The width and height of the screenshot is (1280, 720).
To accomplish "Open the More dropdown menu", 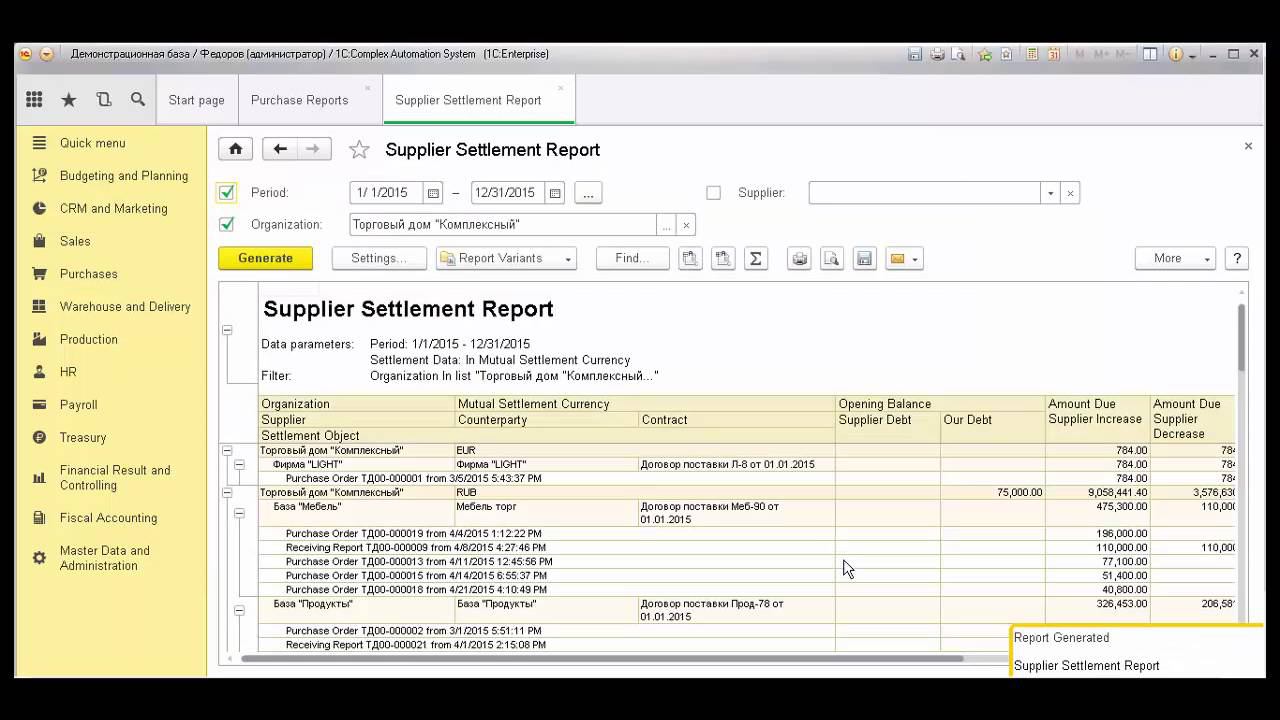I will point(1175,258).
